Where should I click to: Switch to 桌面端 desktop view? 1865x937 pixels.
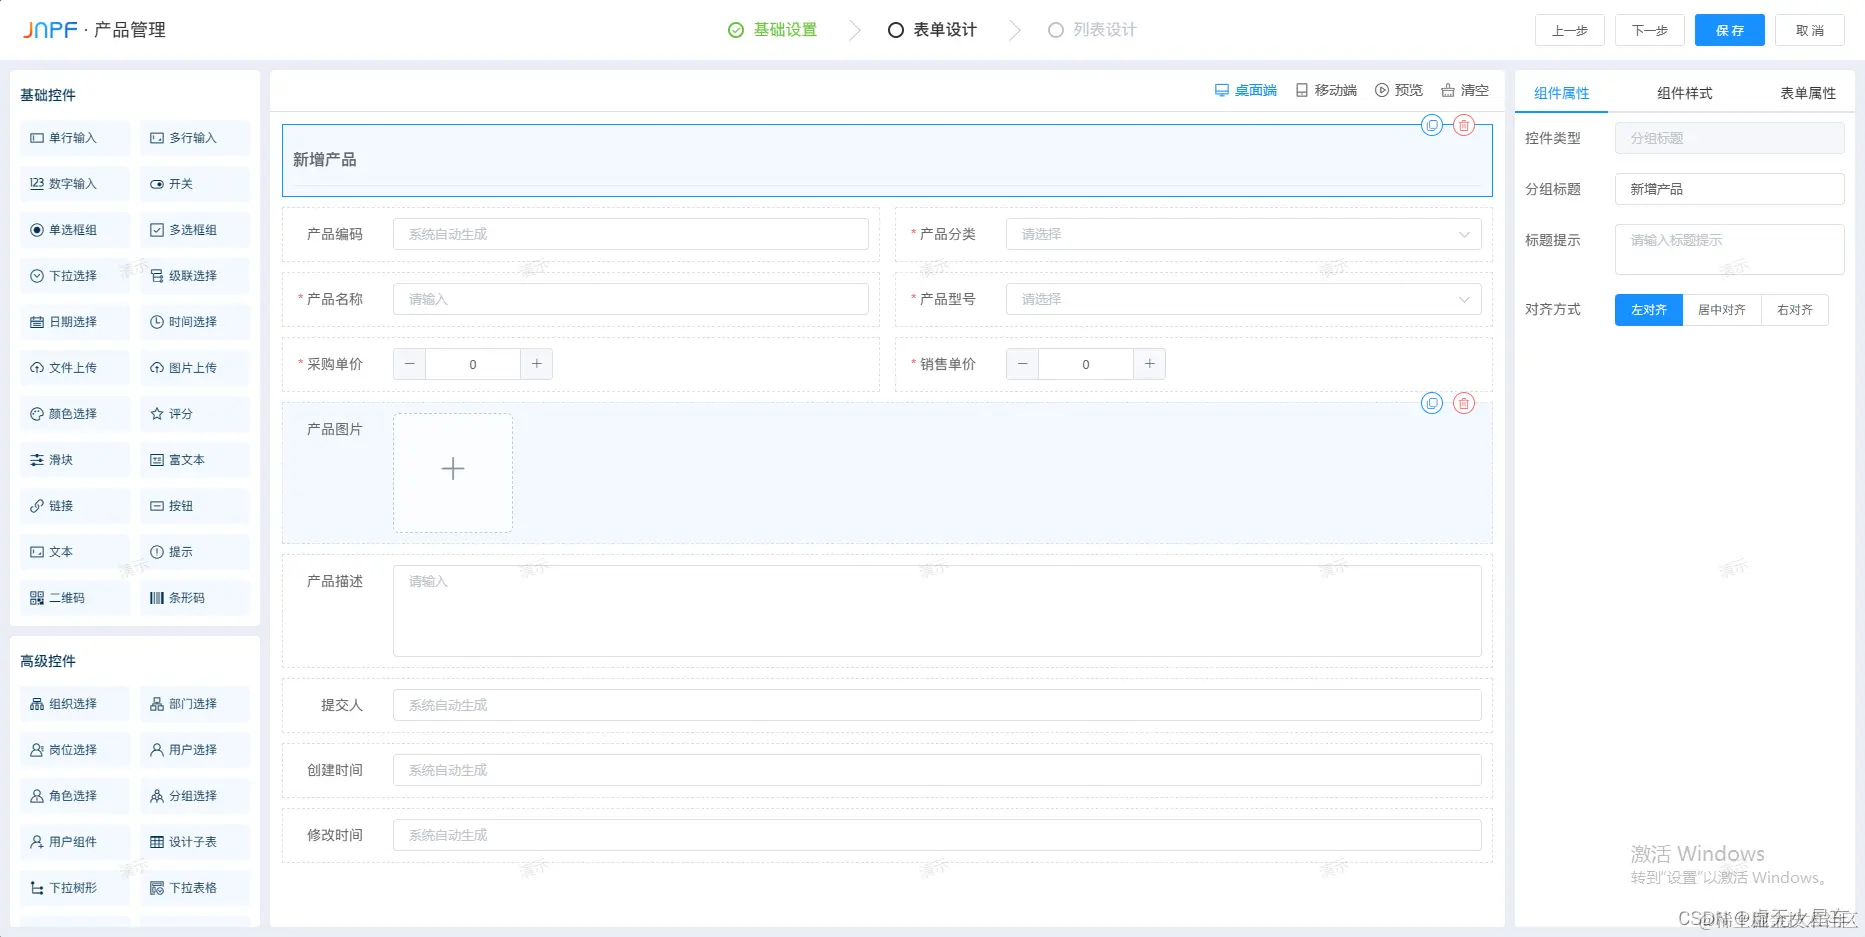(1246, 90)
